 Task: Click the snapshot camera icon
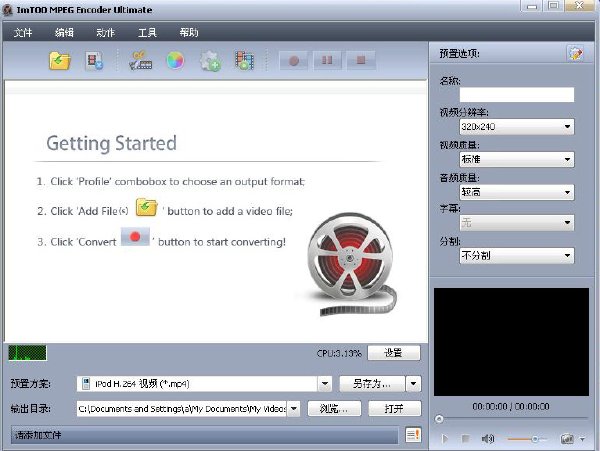coord(567,439)
